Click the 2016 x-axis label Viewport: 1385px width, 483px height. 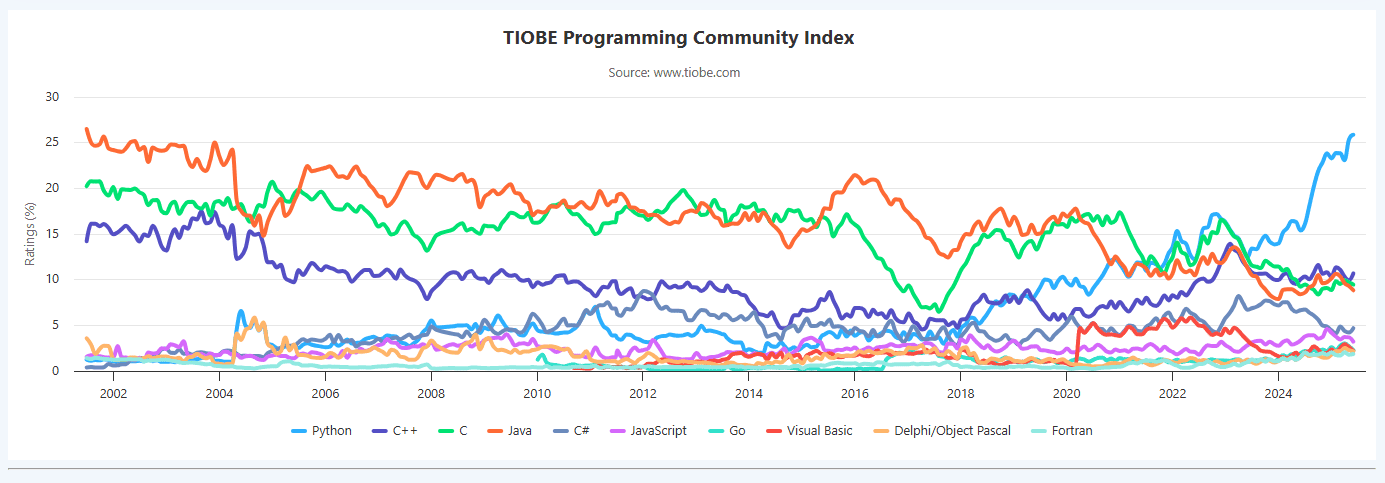point(855,393)
